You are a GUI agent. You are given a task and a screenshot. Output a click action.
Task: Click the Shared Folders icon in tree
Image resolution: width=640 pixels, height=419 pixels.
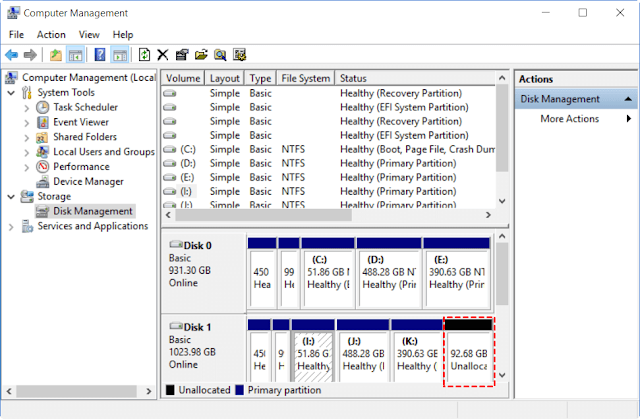pyautogui.click(x=42, y=137)
